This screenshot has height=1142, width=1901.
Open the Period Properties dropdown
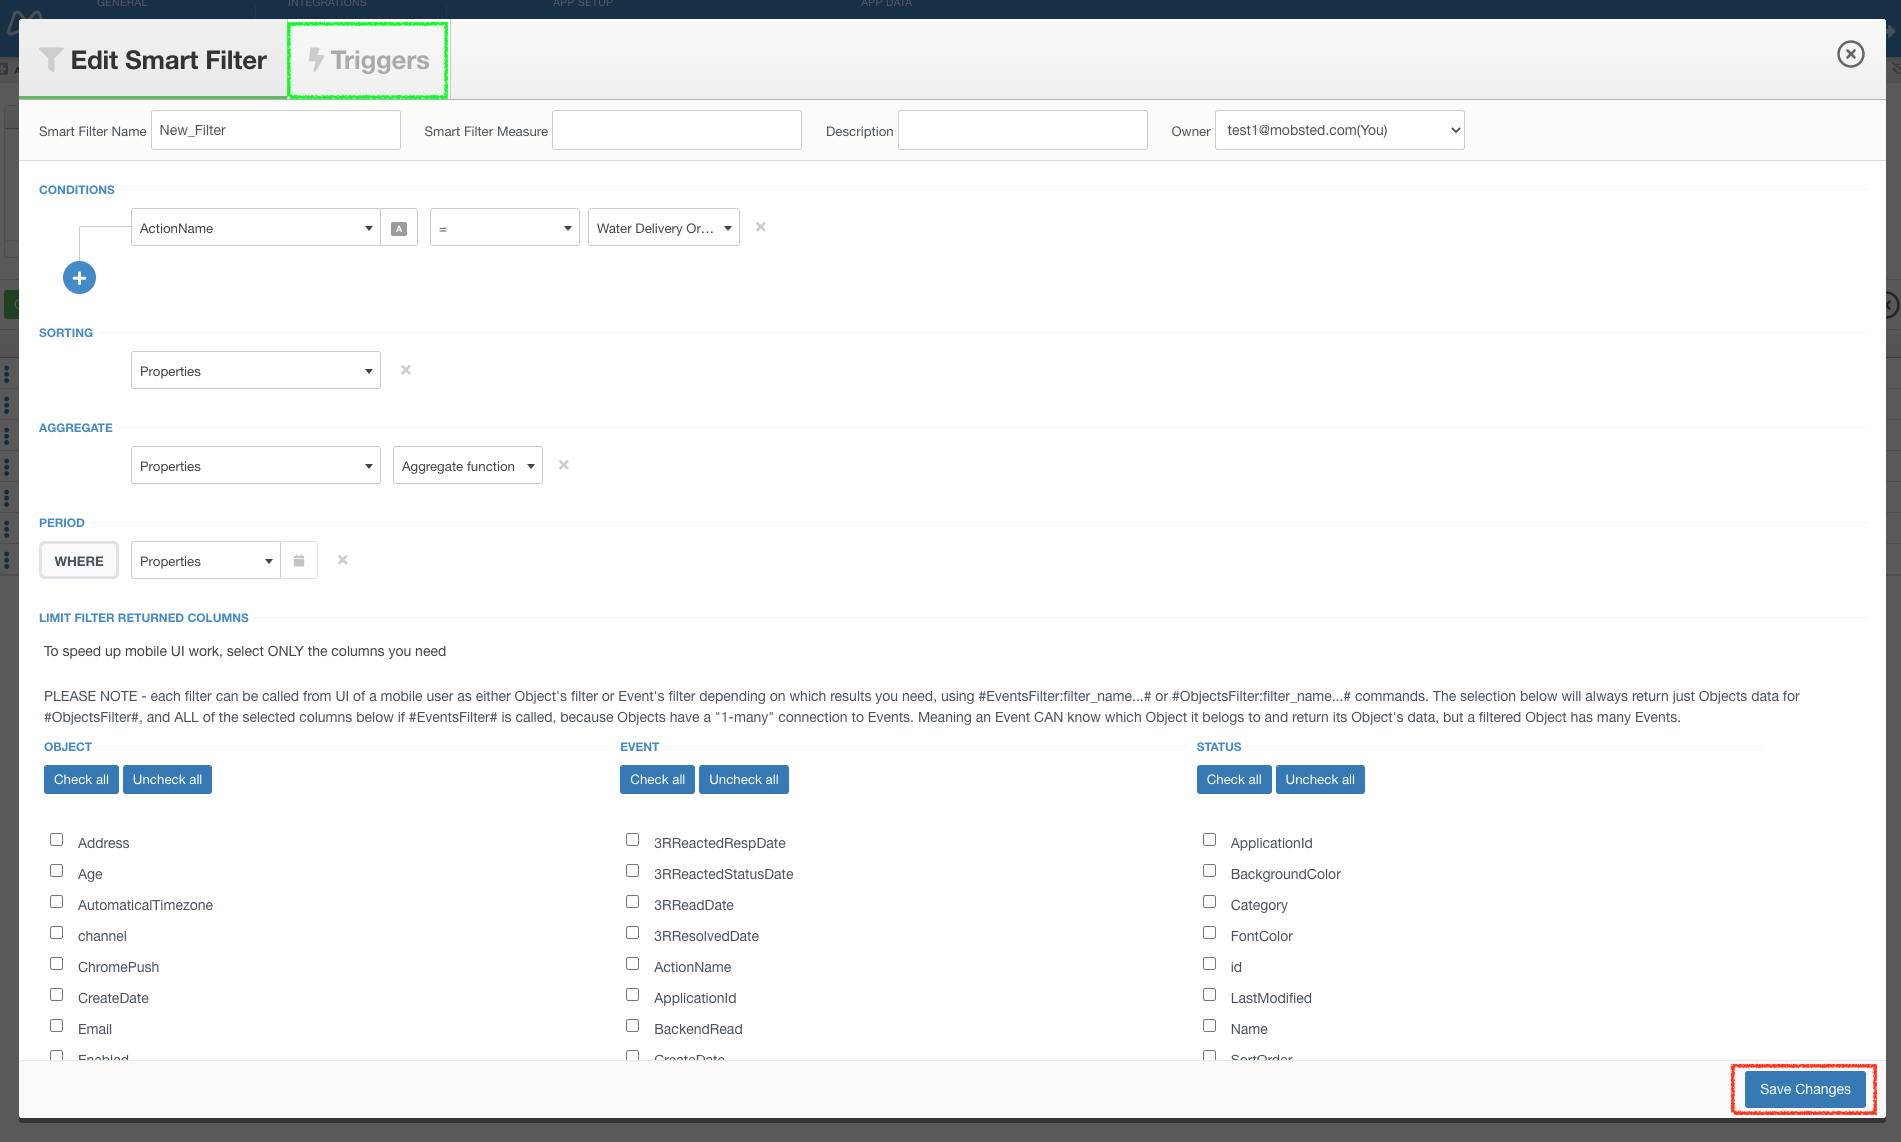coord(206,561)
